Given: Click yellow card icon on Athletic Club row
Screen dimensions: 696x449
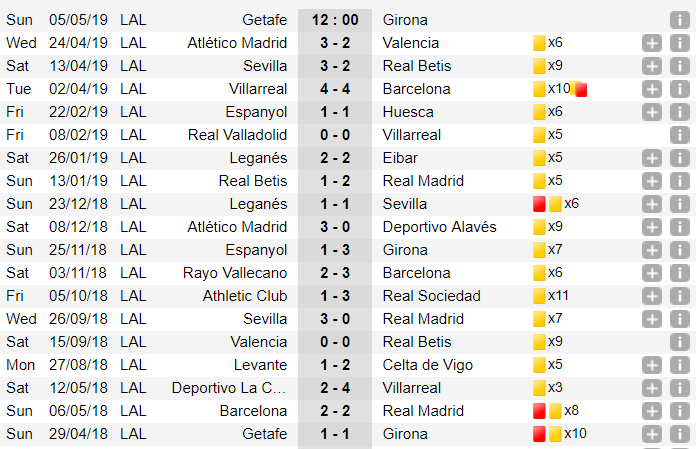Looking at the screenshot, I should coord(539,296).
